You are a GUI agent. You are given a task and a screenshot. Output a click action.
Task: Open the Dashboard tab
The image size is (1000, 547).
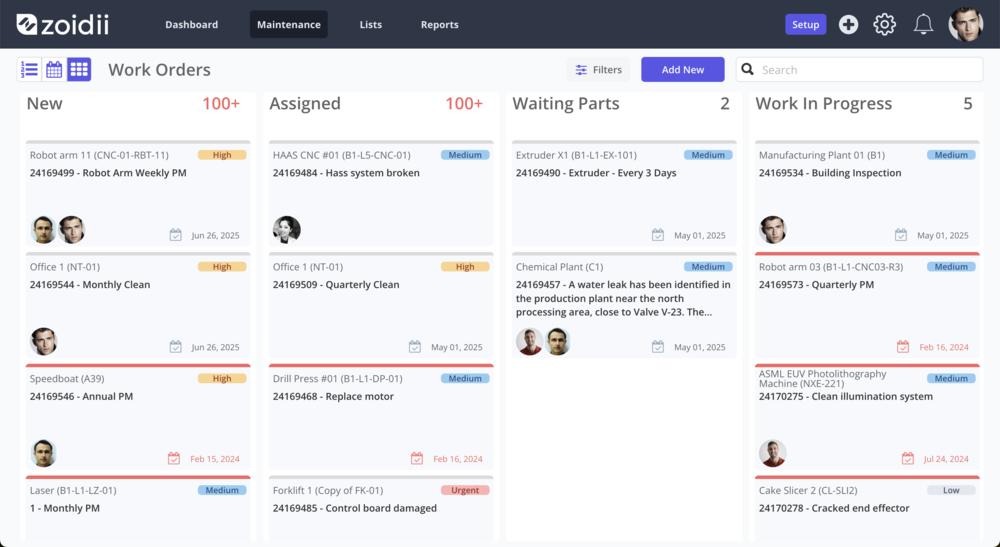pos(191,24)
